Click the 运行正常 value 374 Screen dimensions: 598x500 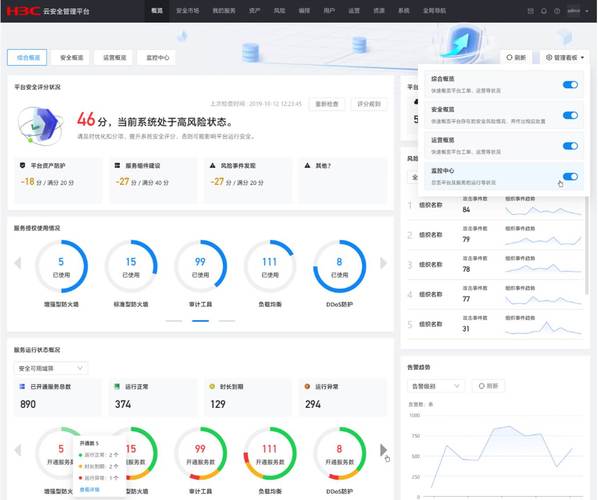(123, 404)
